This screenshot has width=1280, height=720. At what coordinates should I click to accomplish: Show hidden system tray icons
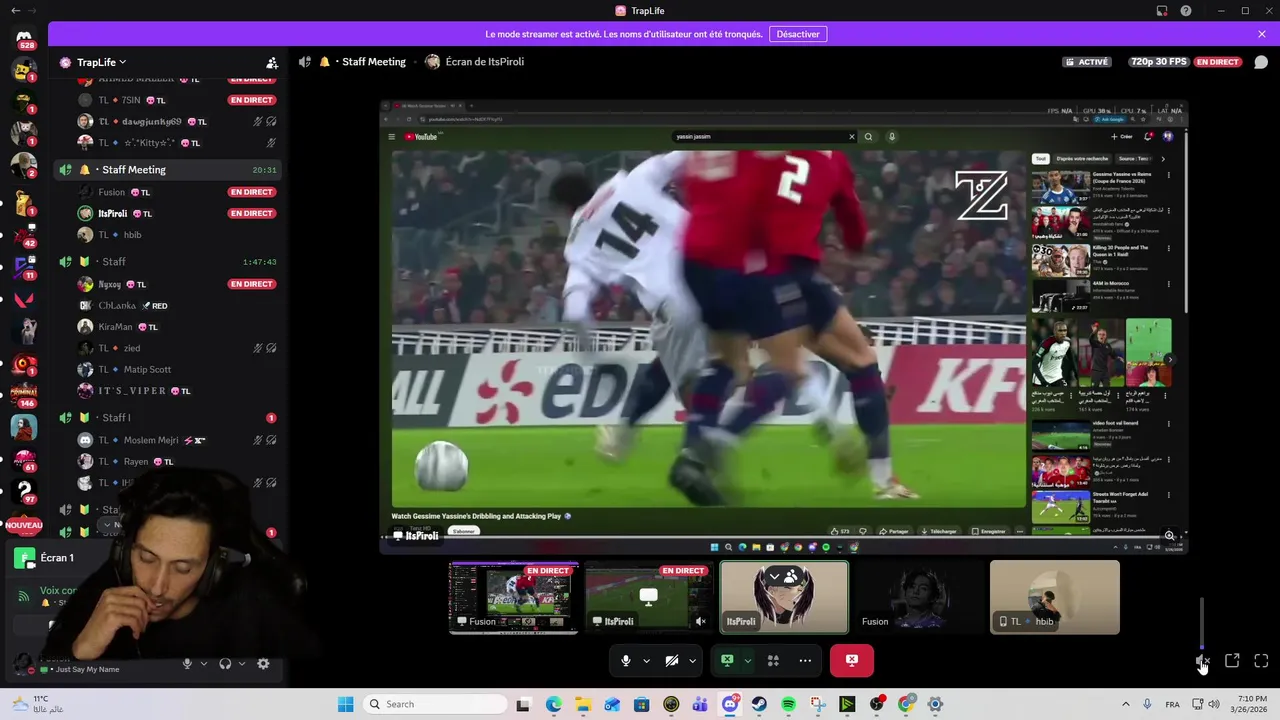pyautogui.click(x=1125, y=704)
